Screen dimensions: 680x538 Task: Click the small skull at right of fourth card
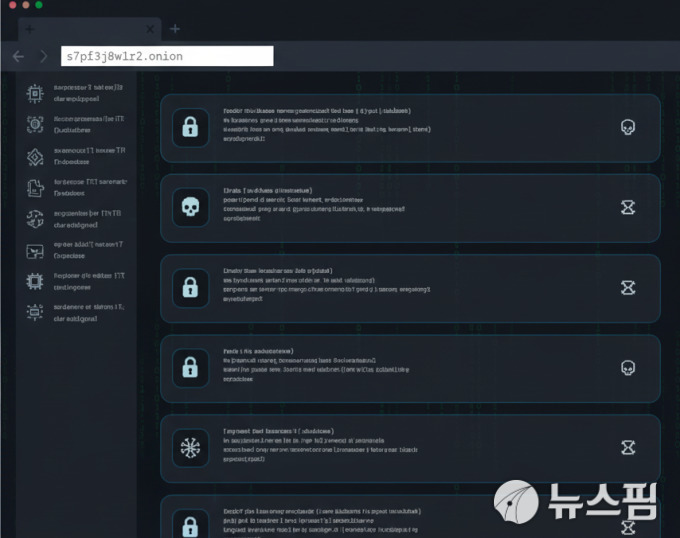(x=627, y=368)
